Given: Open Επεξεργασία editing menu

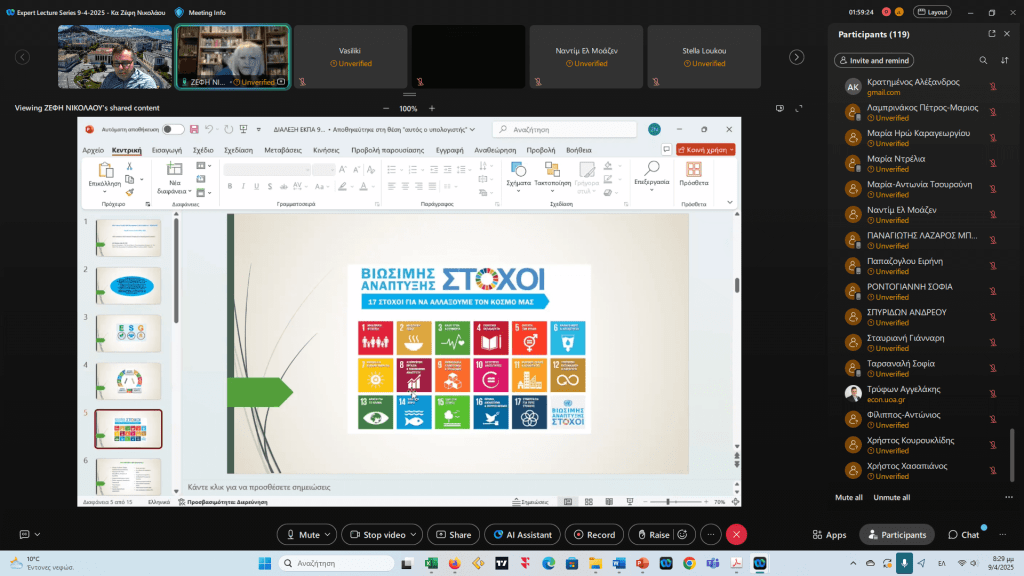Looking at the screenshot, I should point(652,175).
